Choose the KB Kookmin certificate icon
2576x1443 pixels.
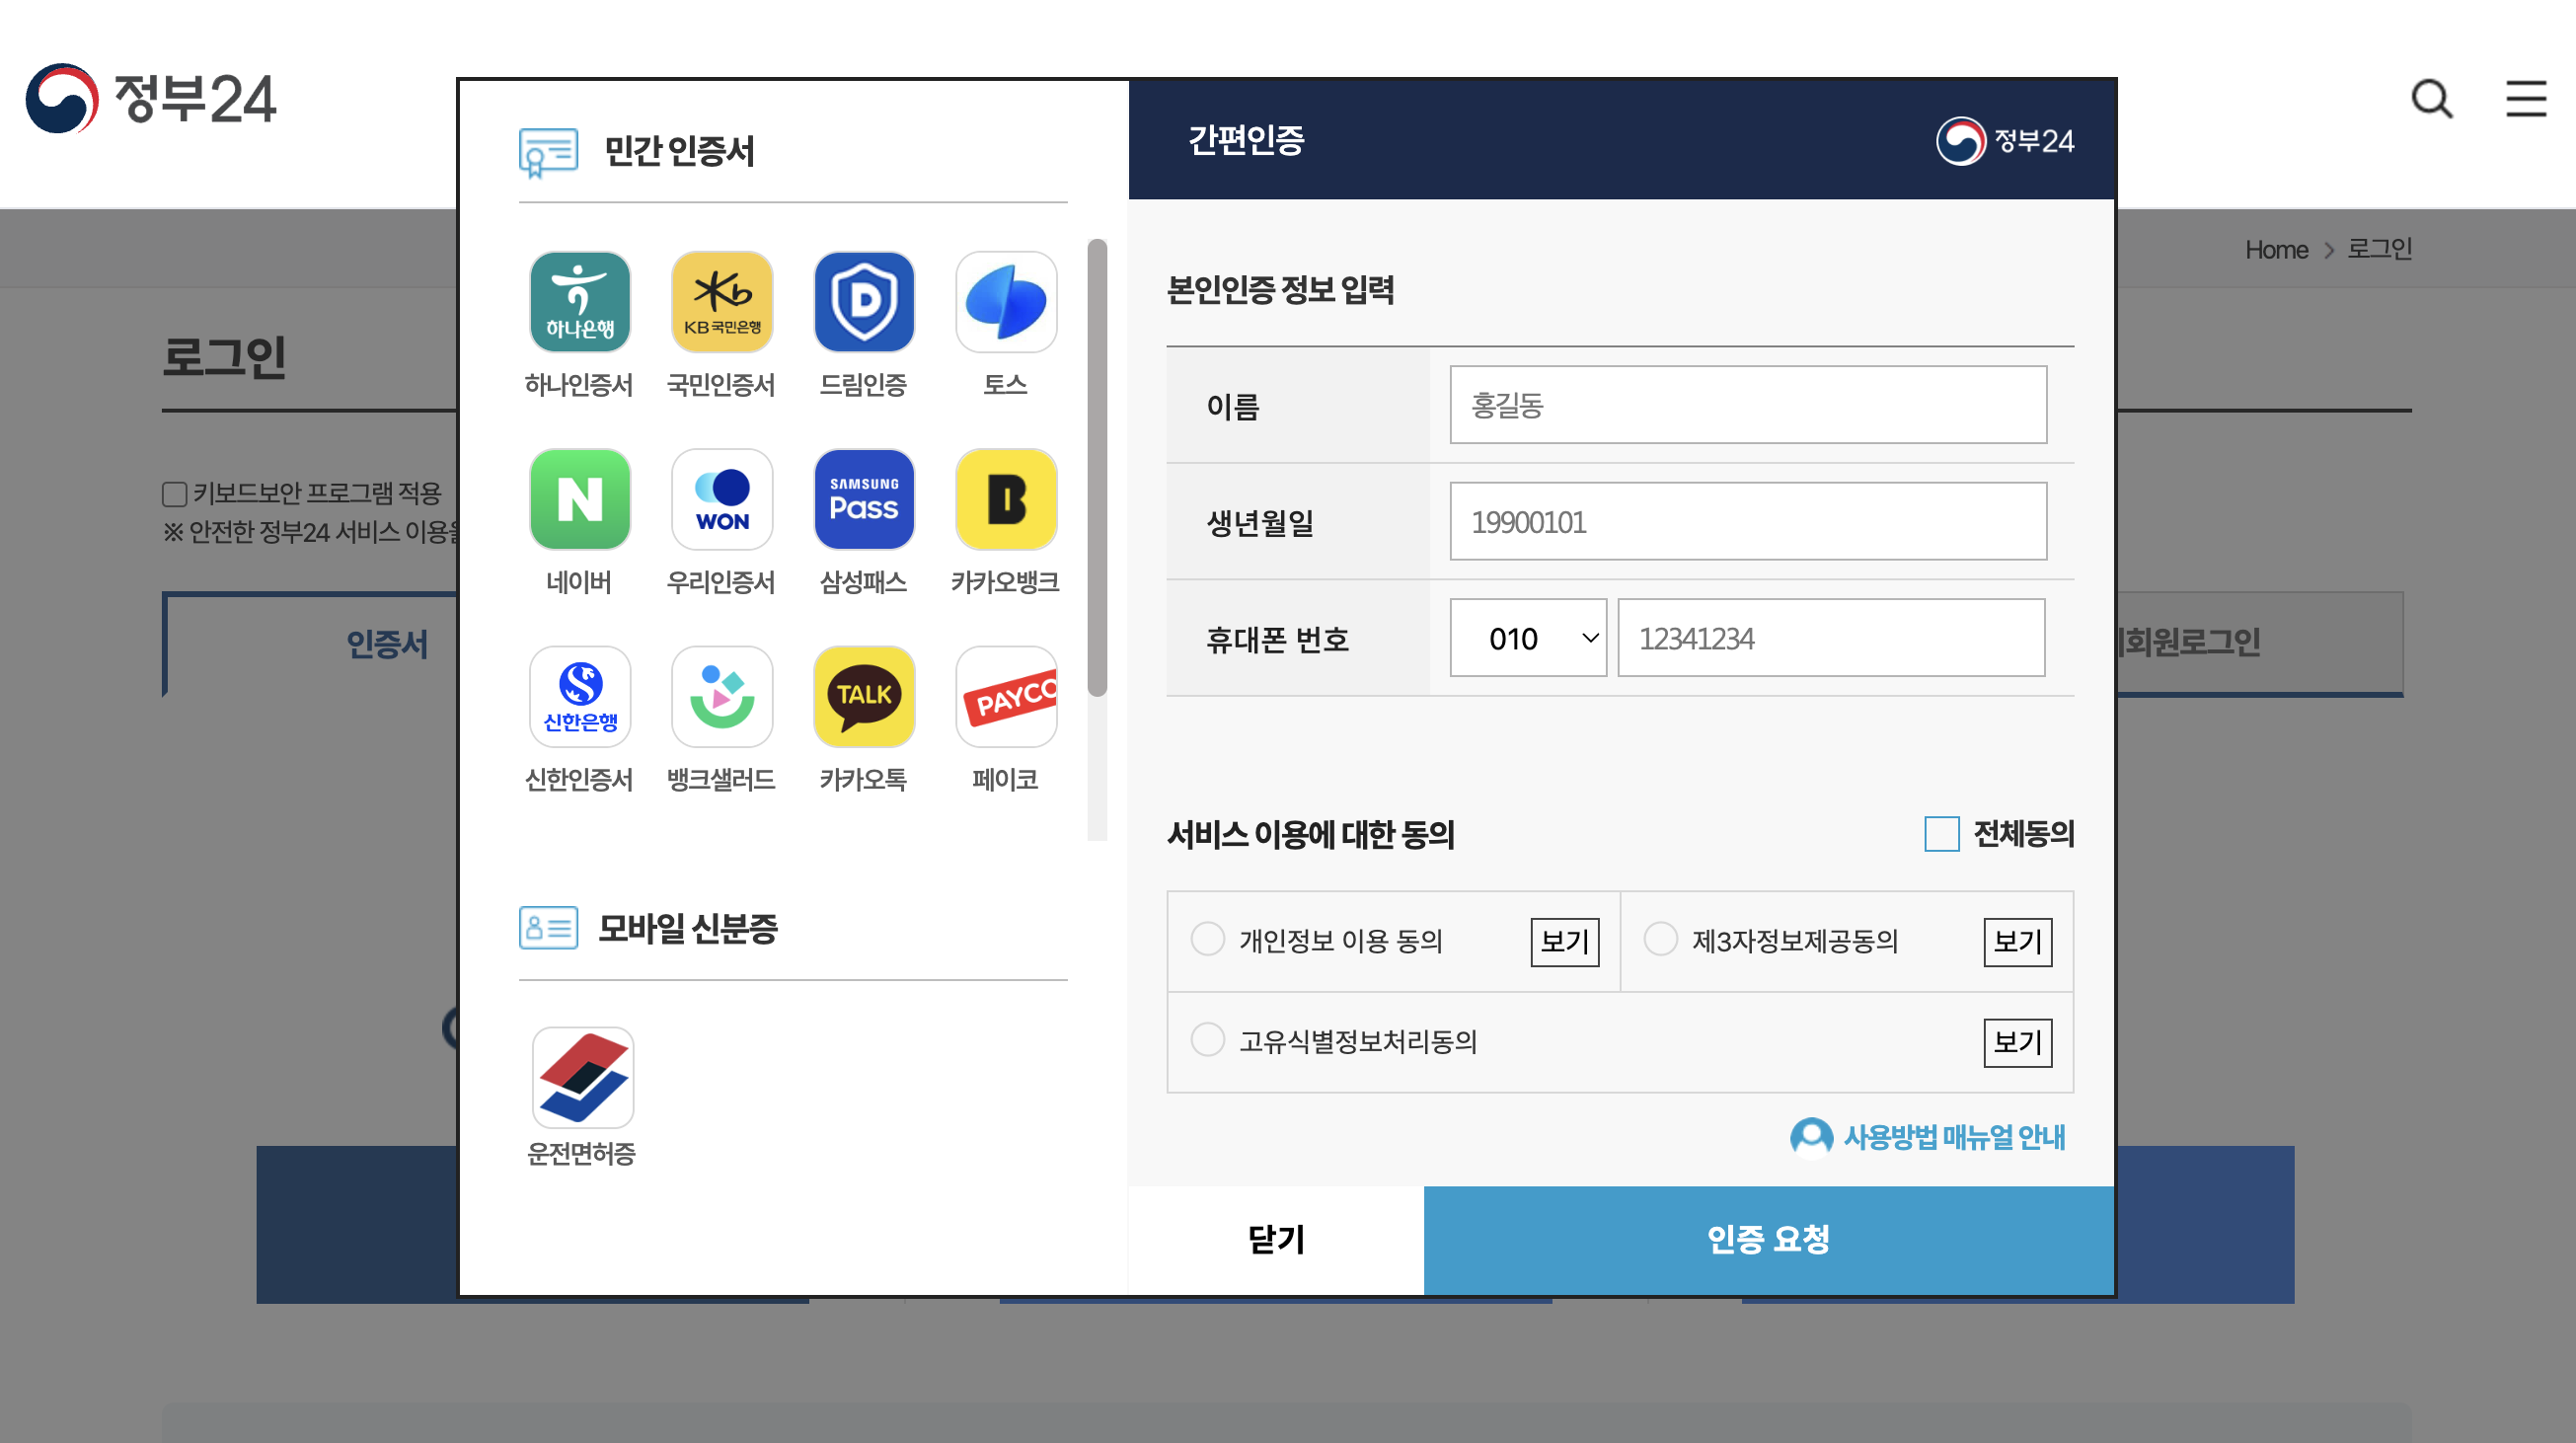pyautogui.click(x=722, y=302)
